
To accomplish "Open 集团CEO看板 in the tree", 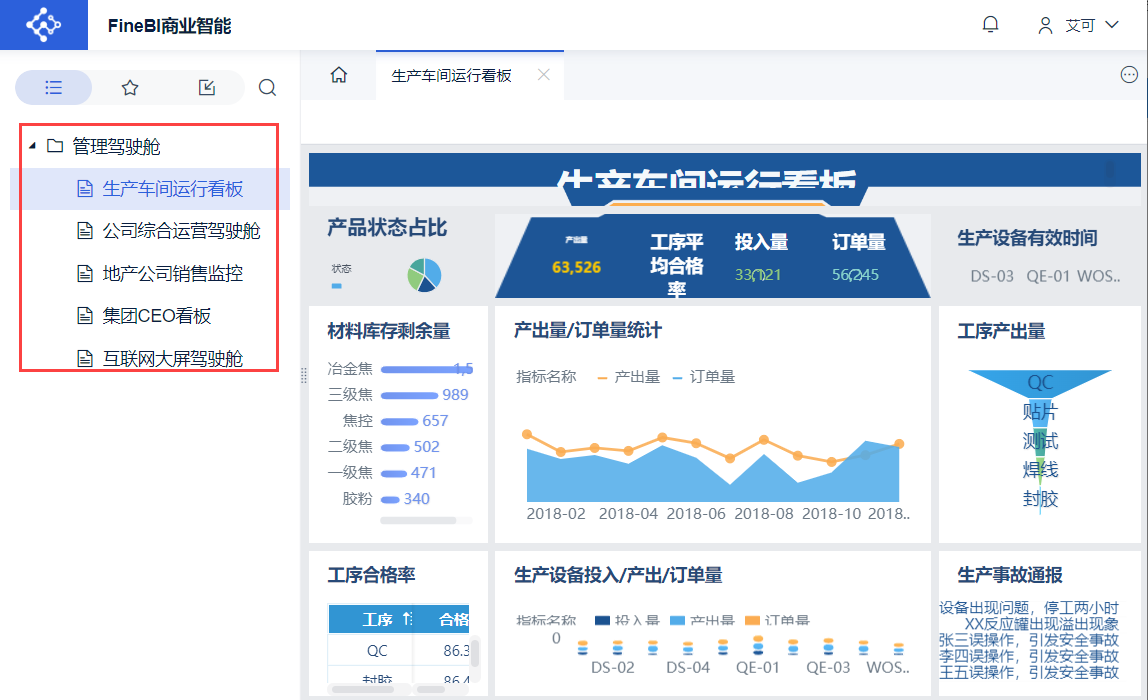I will click(x=157, y=316).
